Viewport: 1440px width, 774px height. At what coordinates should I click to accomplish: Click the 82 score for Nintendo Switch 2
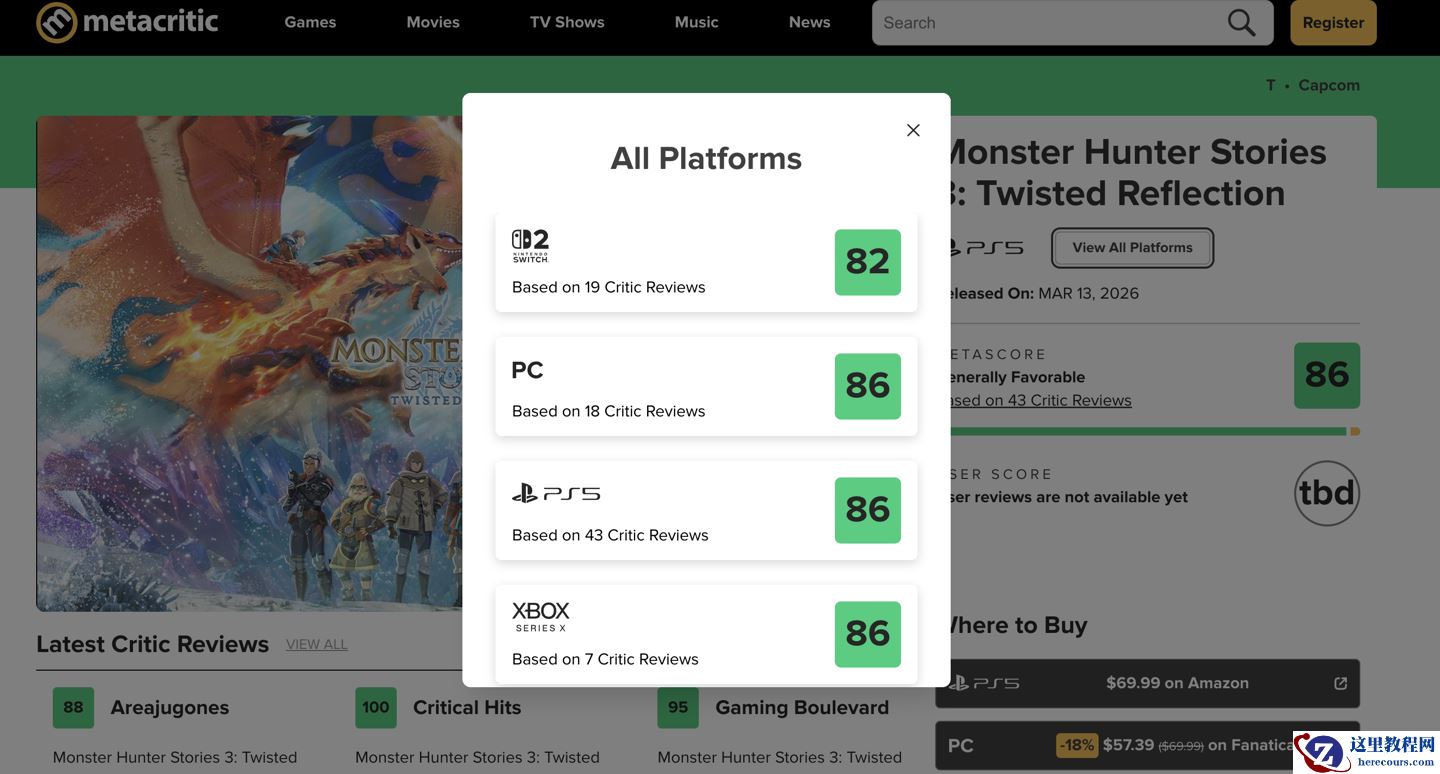pyautogui.click(x=868, y=262)
